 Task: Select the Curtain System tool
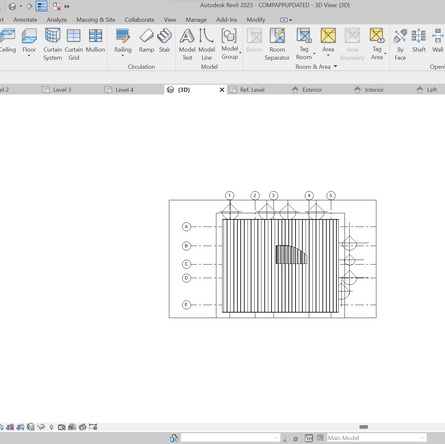pos(52,44)
